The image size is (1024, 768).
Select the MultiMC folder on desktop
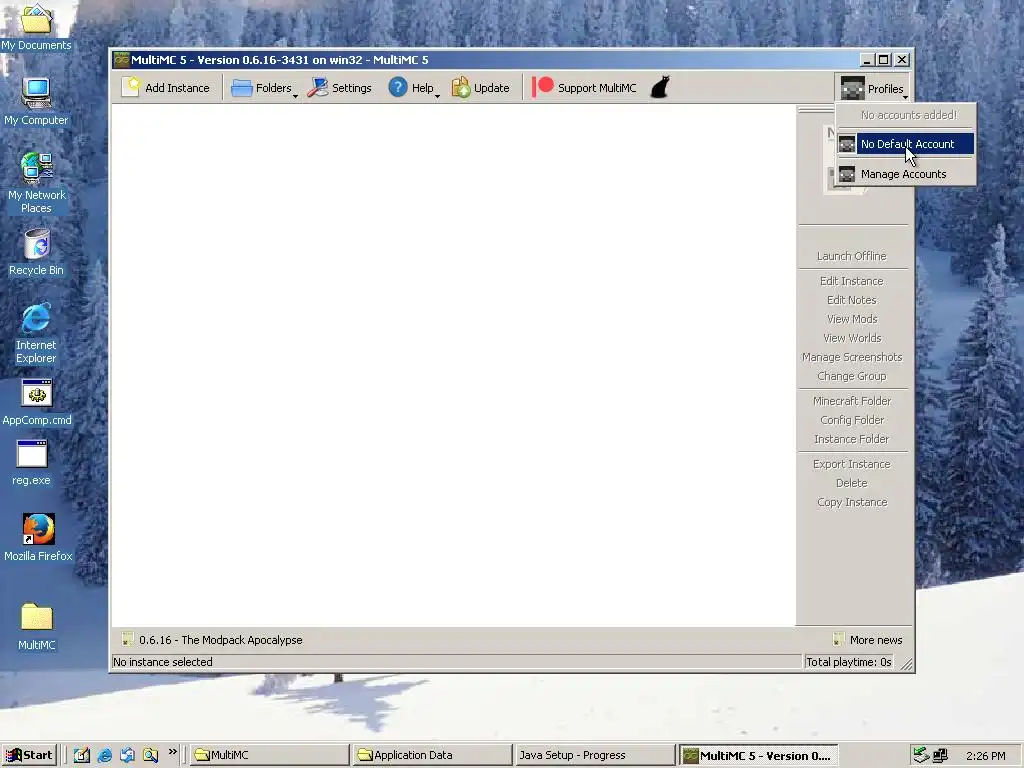pos(37,627)
